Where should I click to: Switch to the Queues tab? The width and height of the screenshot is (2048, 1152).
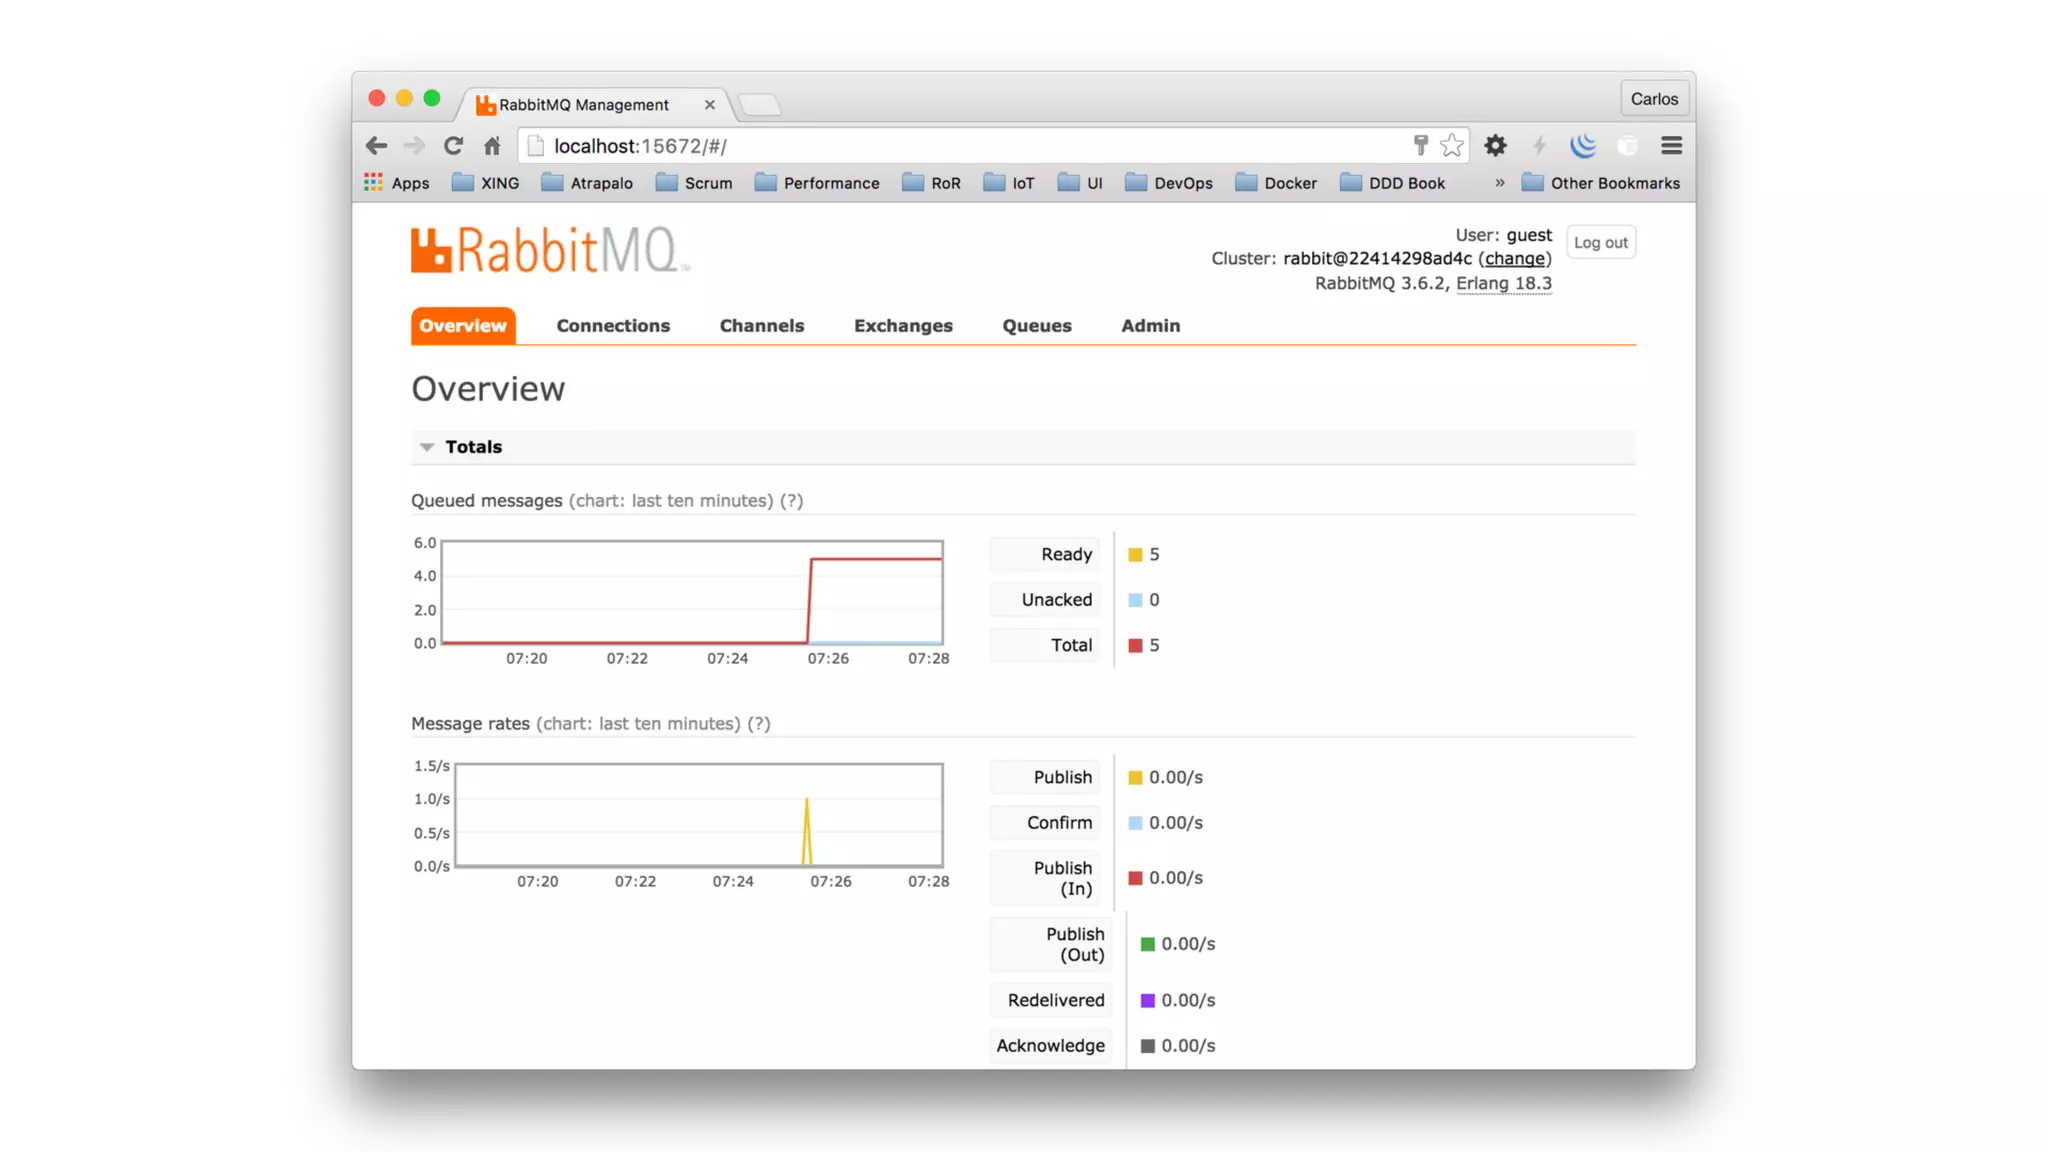coord(1036,326)
